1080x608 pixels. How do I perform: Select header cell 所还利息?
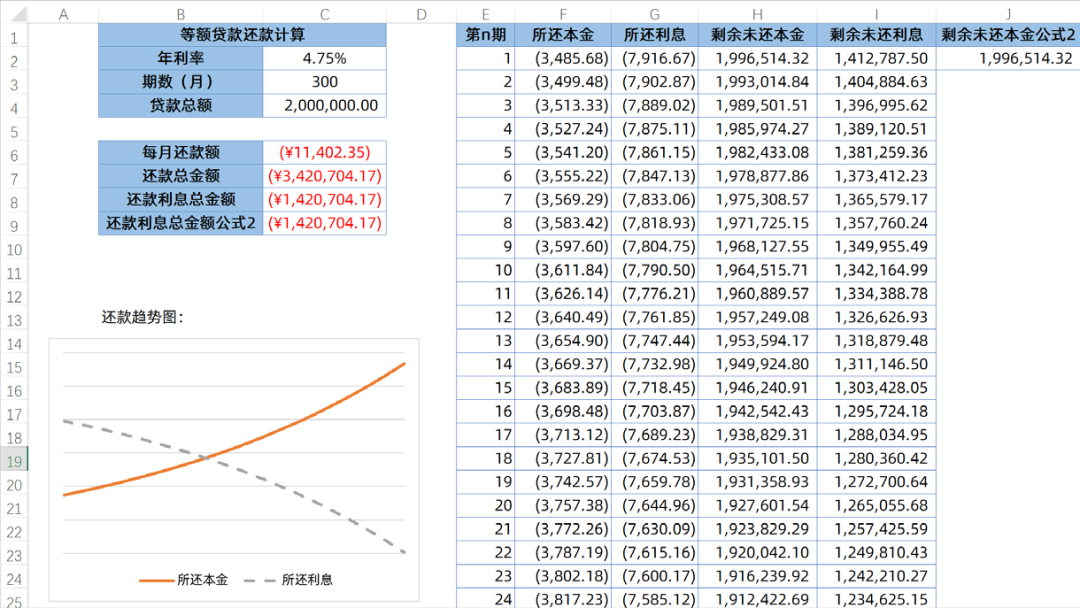tap(654, 35)
